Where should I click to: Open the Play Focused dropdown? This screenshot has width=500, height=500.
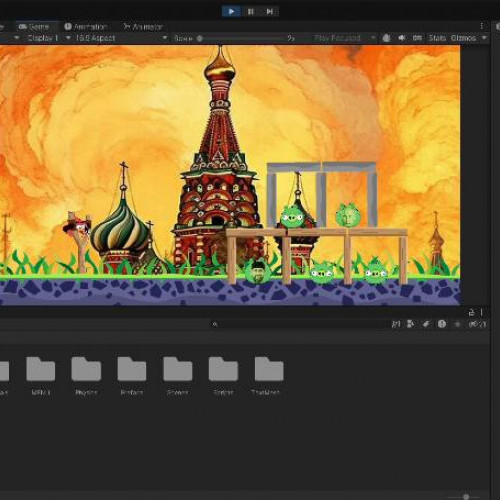coord(344,38)
